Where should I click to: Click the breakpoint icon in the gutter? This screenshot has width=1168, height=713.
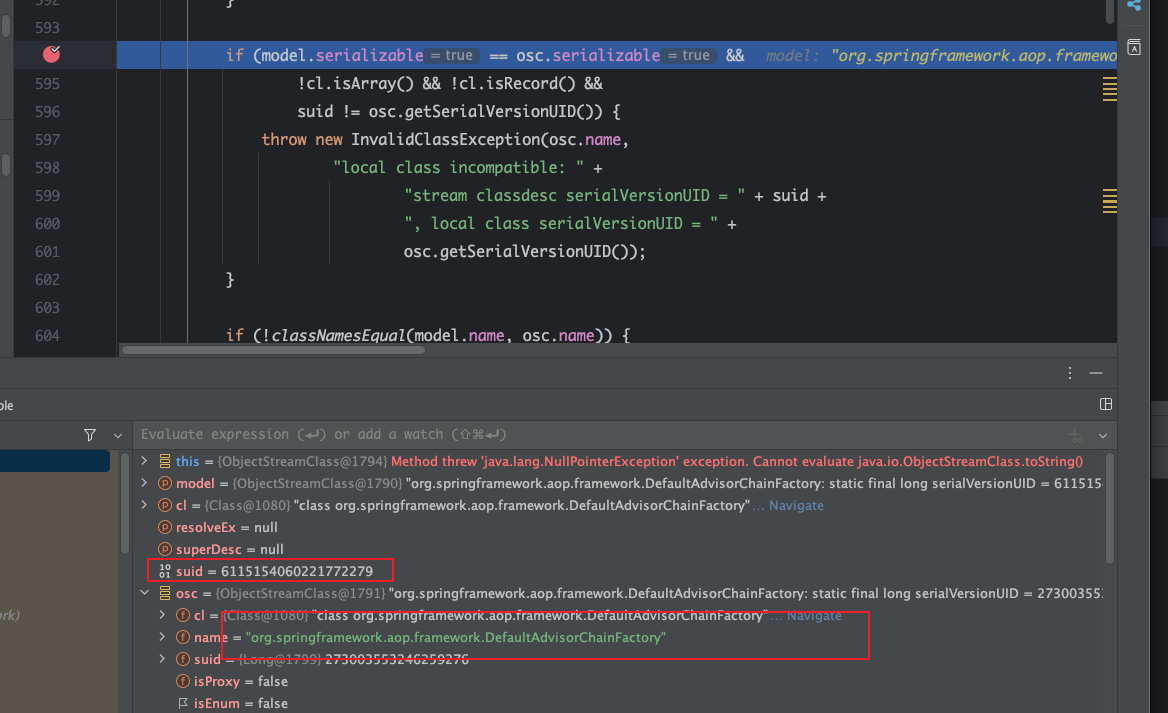[x=52, y=55]
